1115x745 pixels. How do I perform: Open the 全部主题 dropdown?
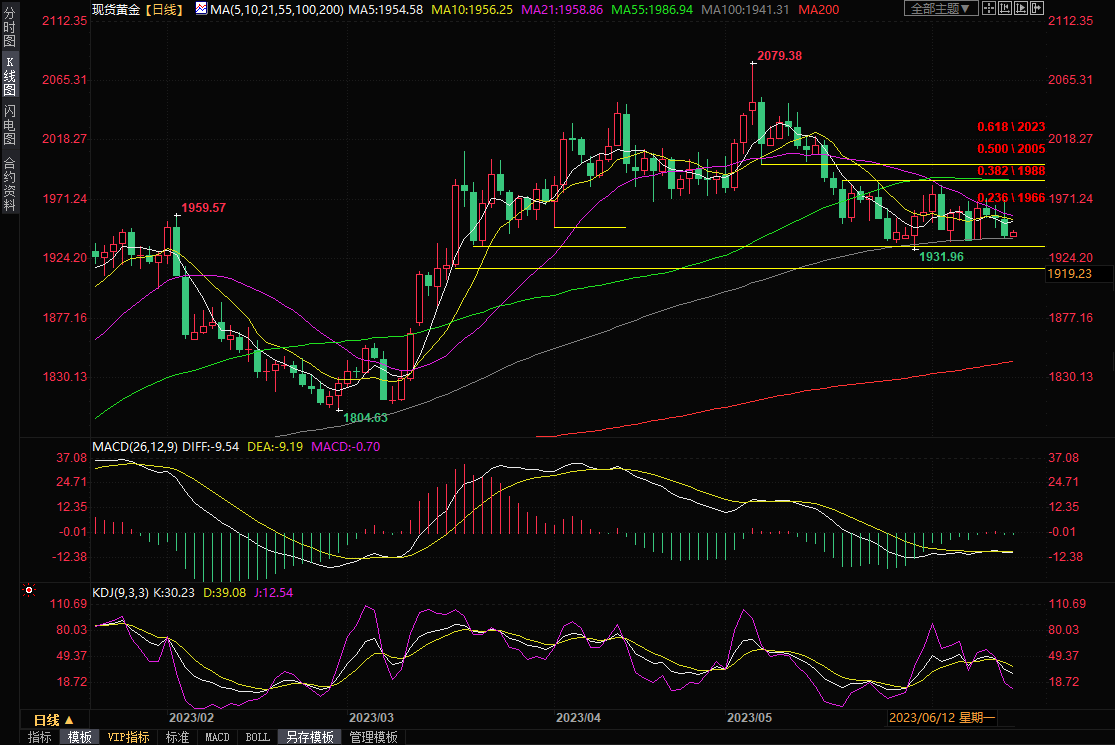pos(944,8)
